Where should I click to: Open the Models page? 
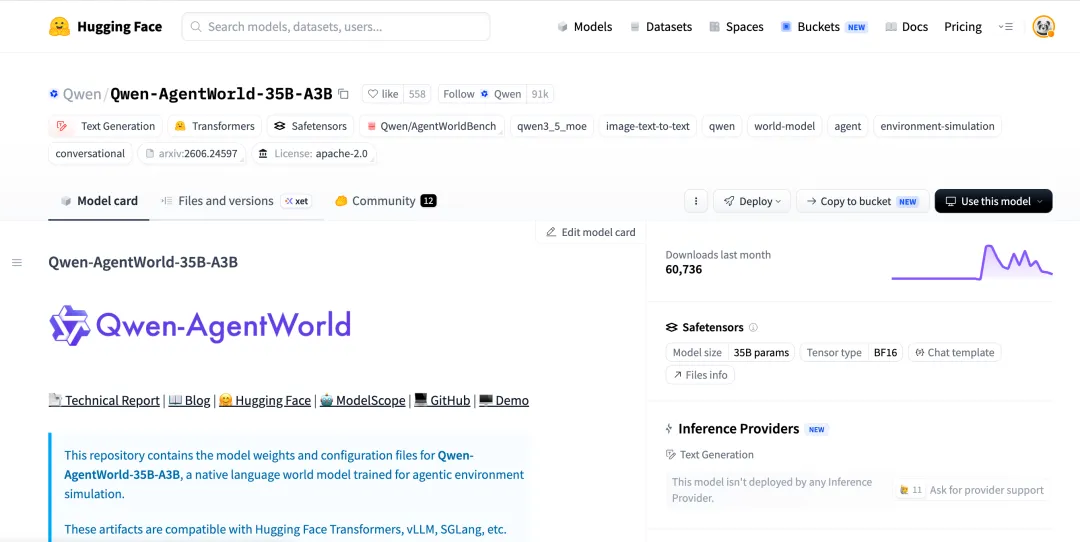pyautogui.click(x=584, y=27)
